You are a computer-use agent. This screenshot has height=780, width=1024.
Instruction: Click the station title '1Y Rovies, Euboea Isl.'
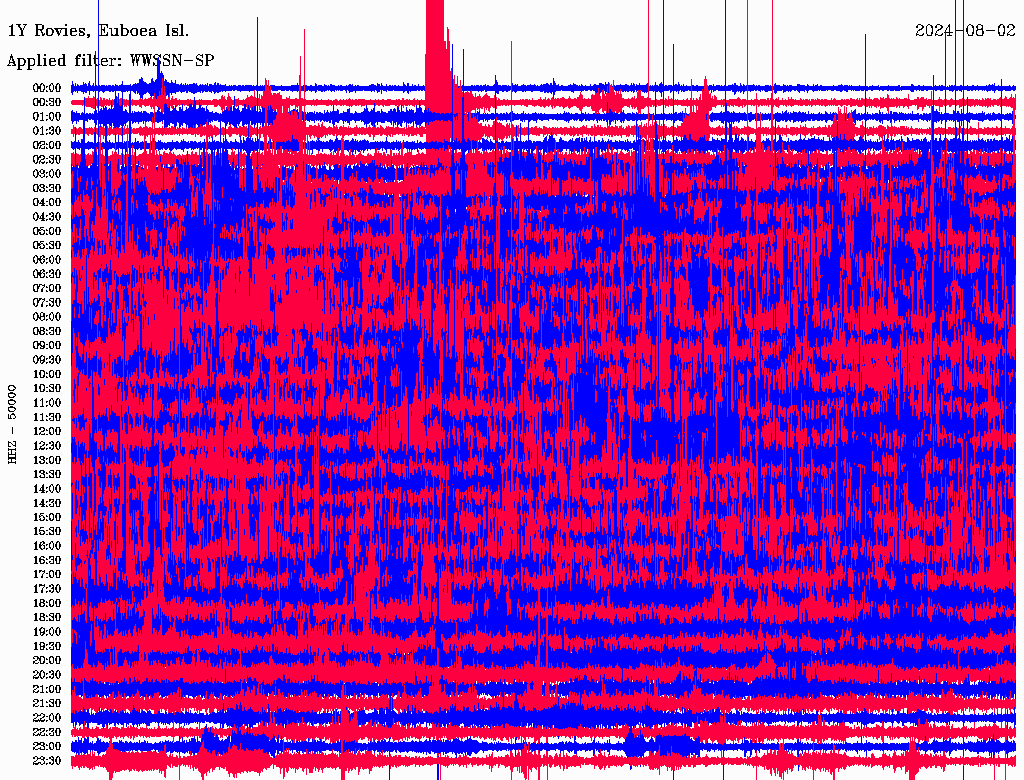pos(98,30)
